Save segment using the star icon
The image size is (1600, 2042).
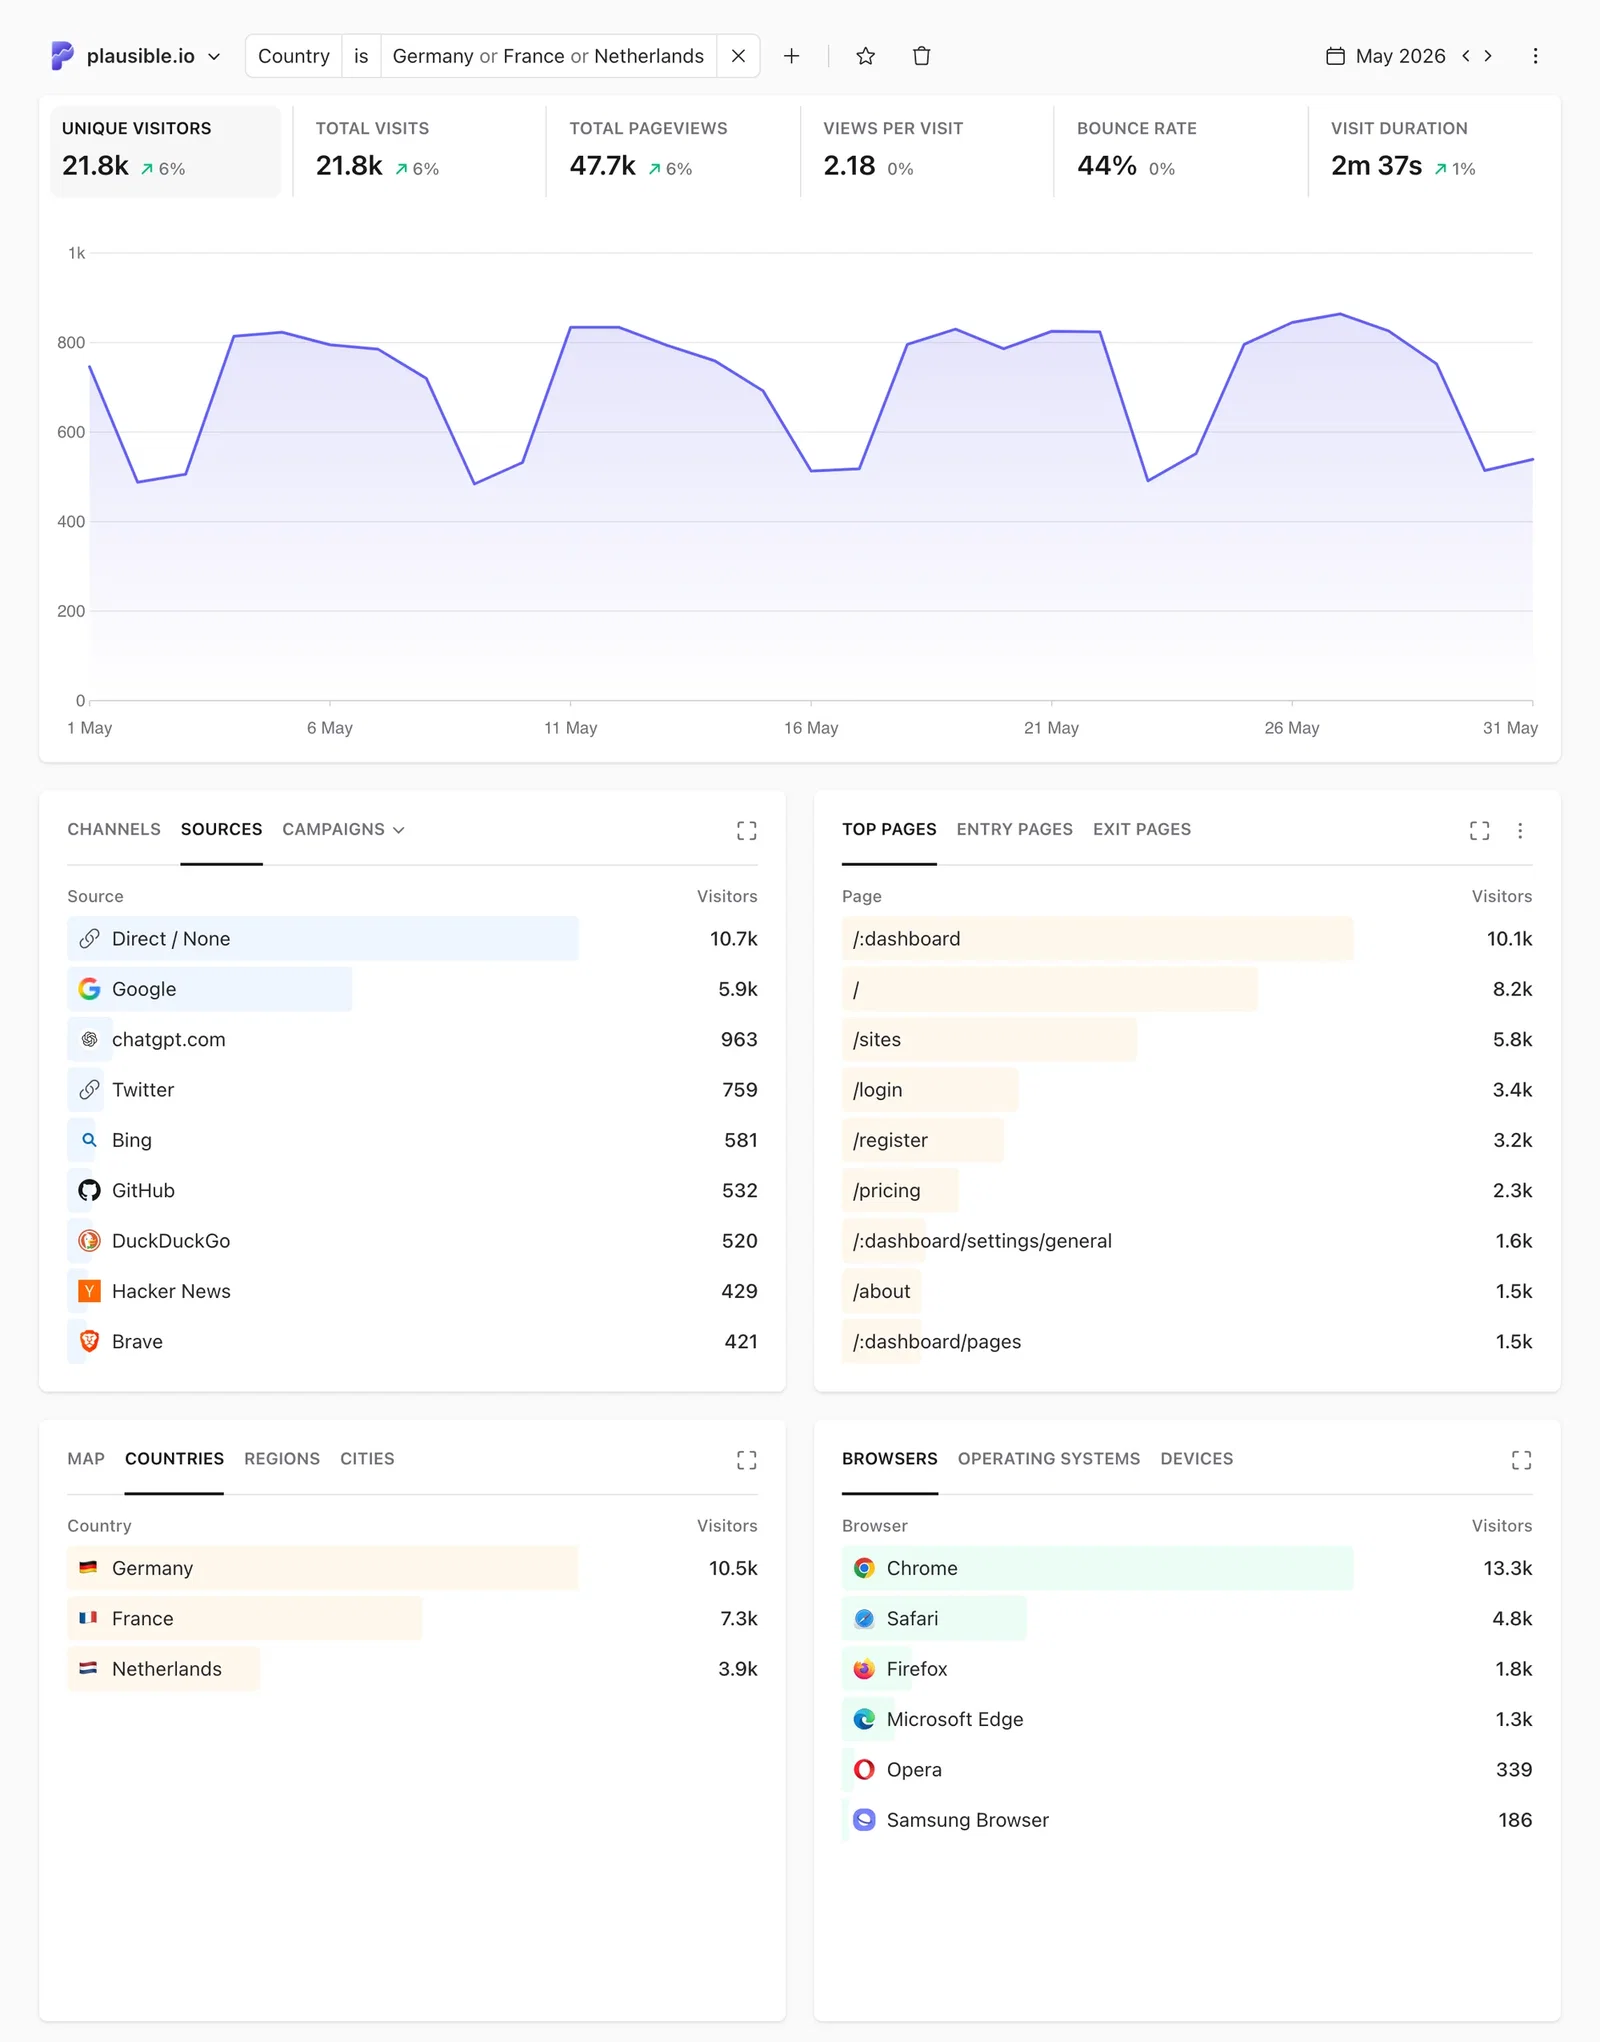click(x=866, y=56)
